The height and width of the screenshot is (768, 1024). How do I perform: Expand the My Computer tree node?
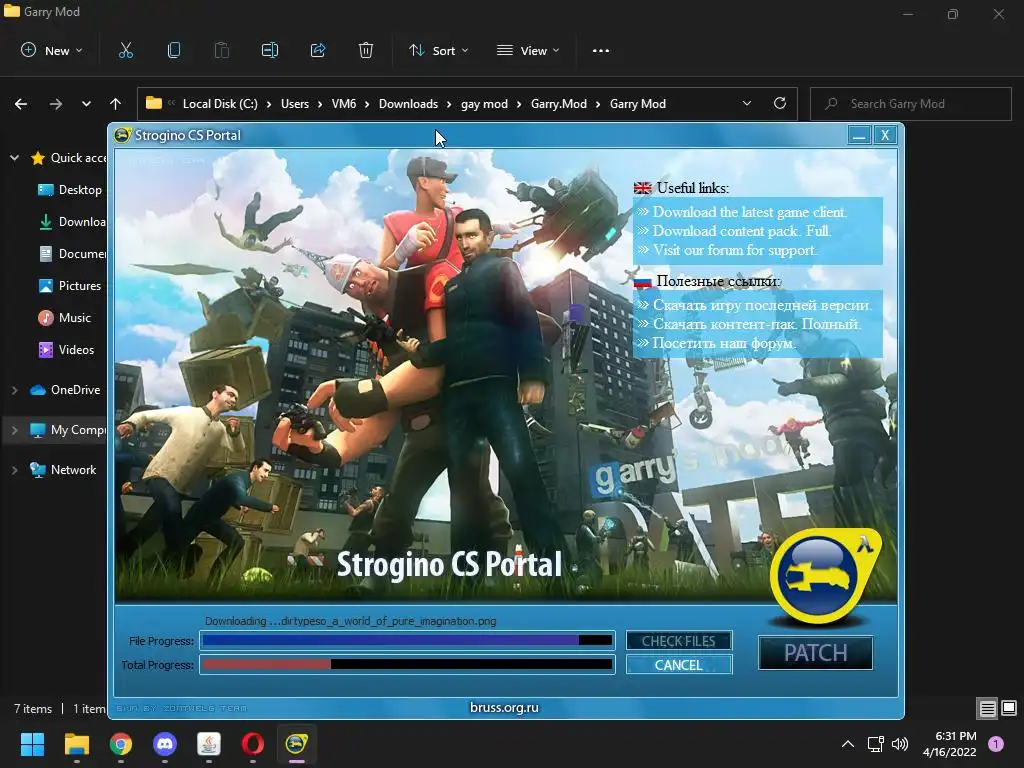coord(14,430)
